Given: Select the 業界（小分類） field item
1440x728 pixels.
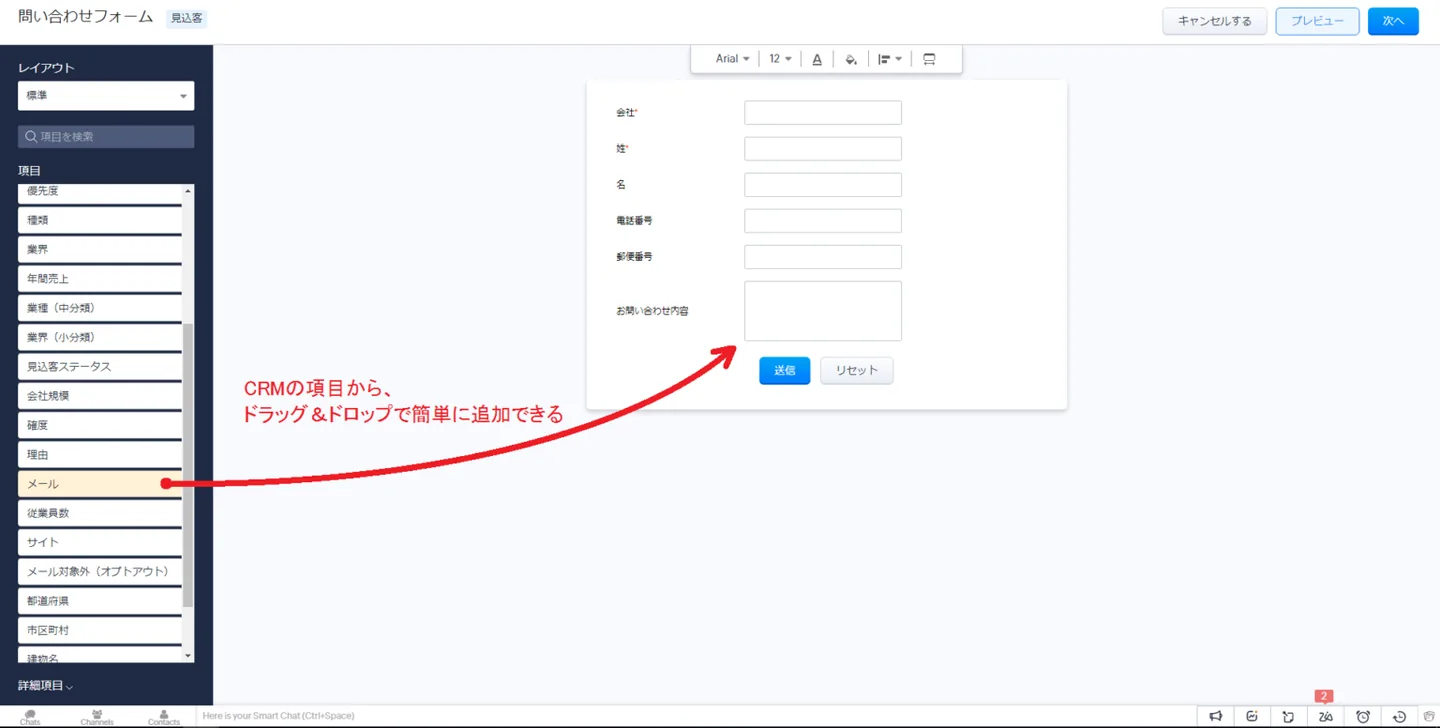Looking at the screenshot, I should click(x=100, y=337).
